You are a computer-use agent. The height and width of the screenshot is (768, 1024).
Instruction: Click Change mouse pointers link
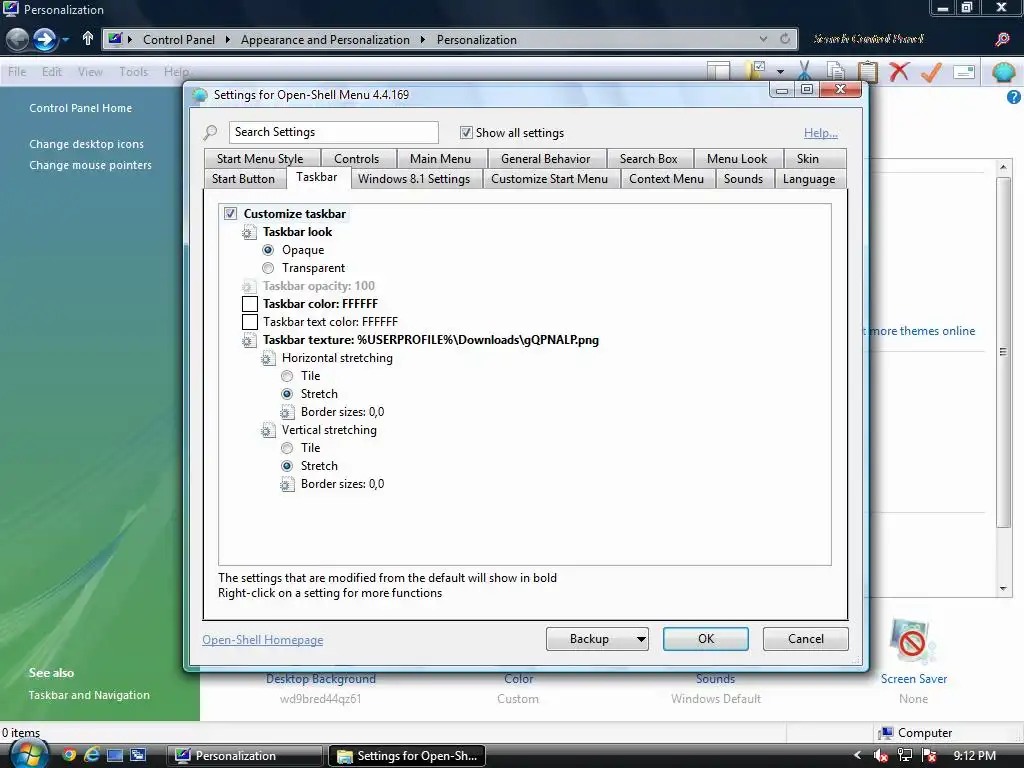(90, 165)
